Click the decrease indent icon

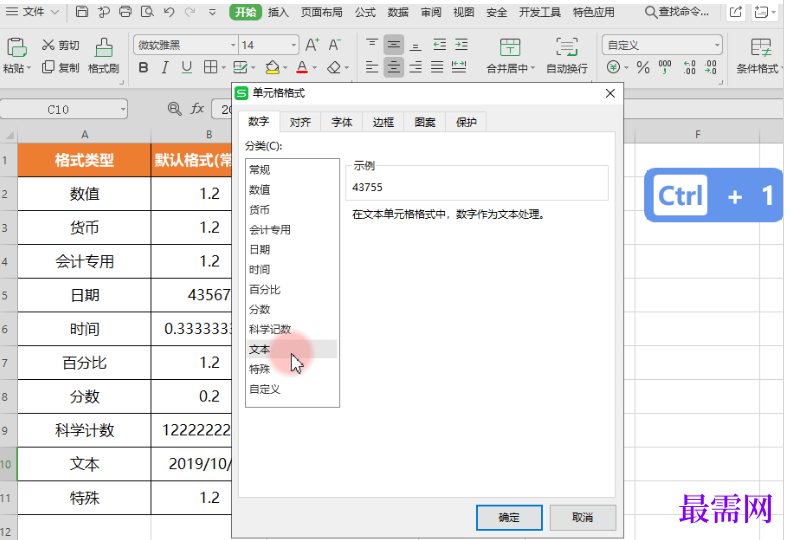pos(439,45)
